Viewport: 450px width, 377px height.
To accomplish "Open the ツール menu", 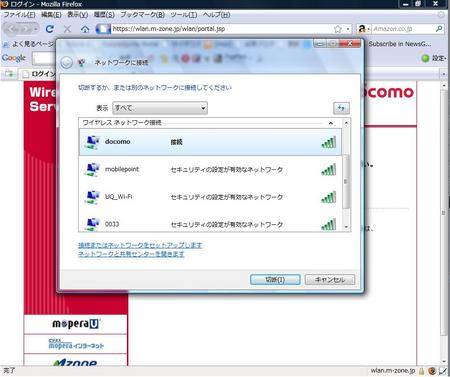I will click(184, 15).
